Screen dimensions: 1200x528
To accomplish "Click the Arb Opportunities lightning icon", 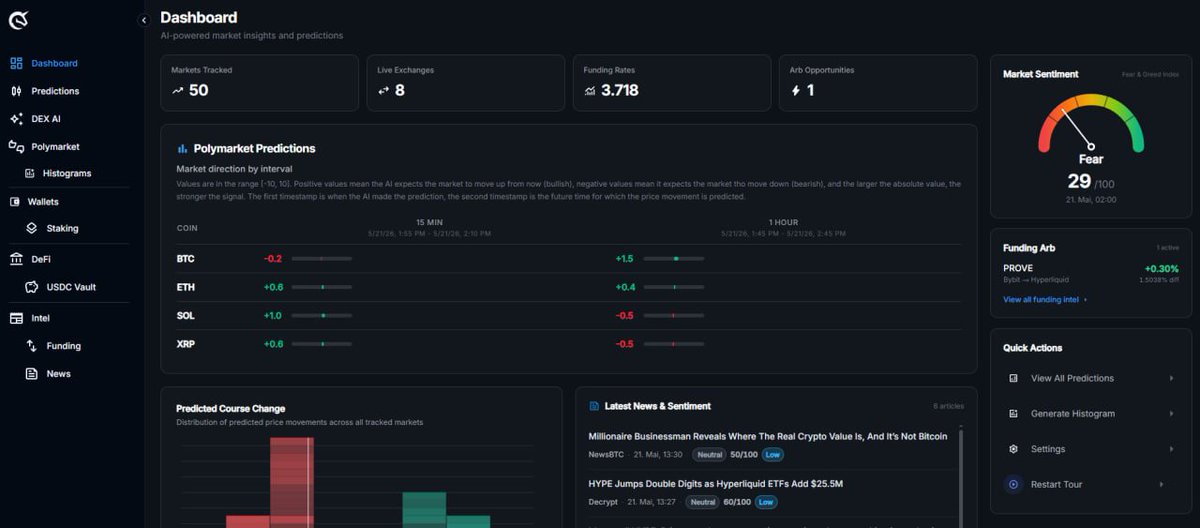I will (796, 90).
